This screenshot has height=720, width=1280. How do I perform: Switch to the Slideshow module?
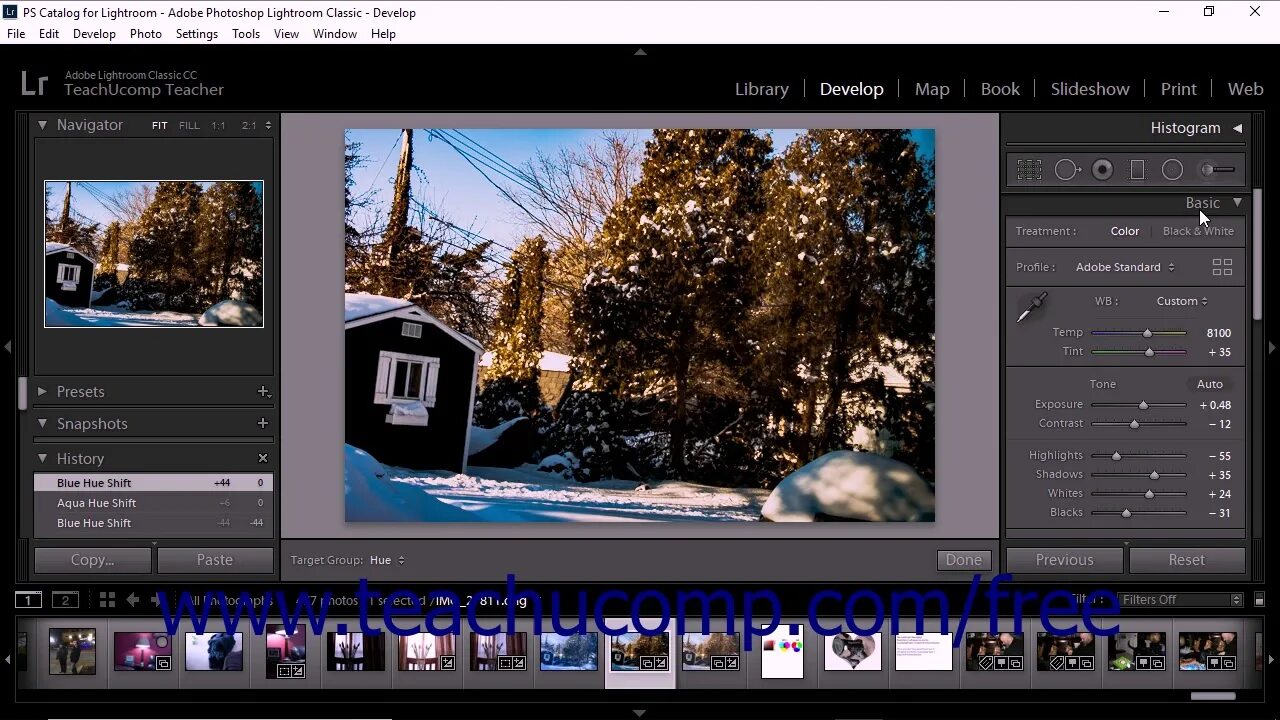click(x=1090, y=89)
